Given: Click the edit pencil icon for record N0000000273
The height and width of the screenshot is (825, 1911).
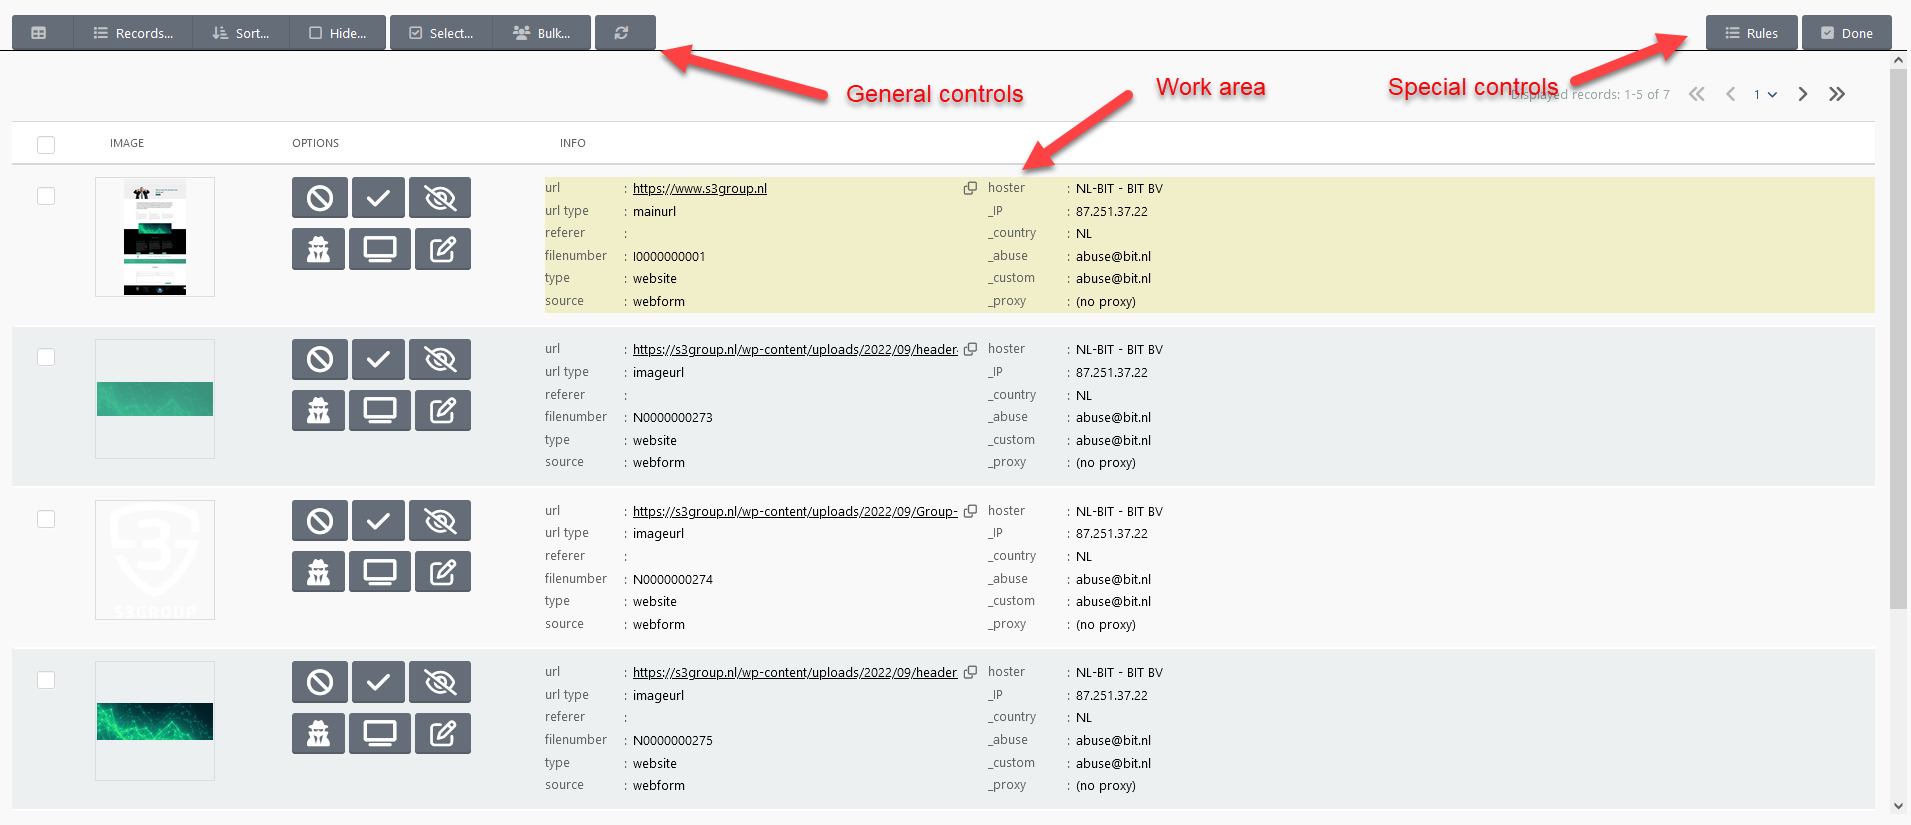Looking at the screenshot, I should point(442,410).
